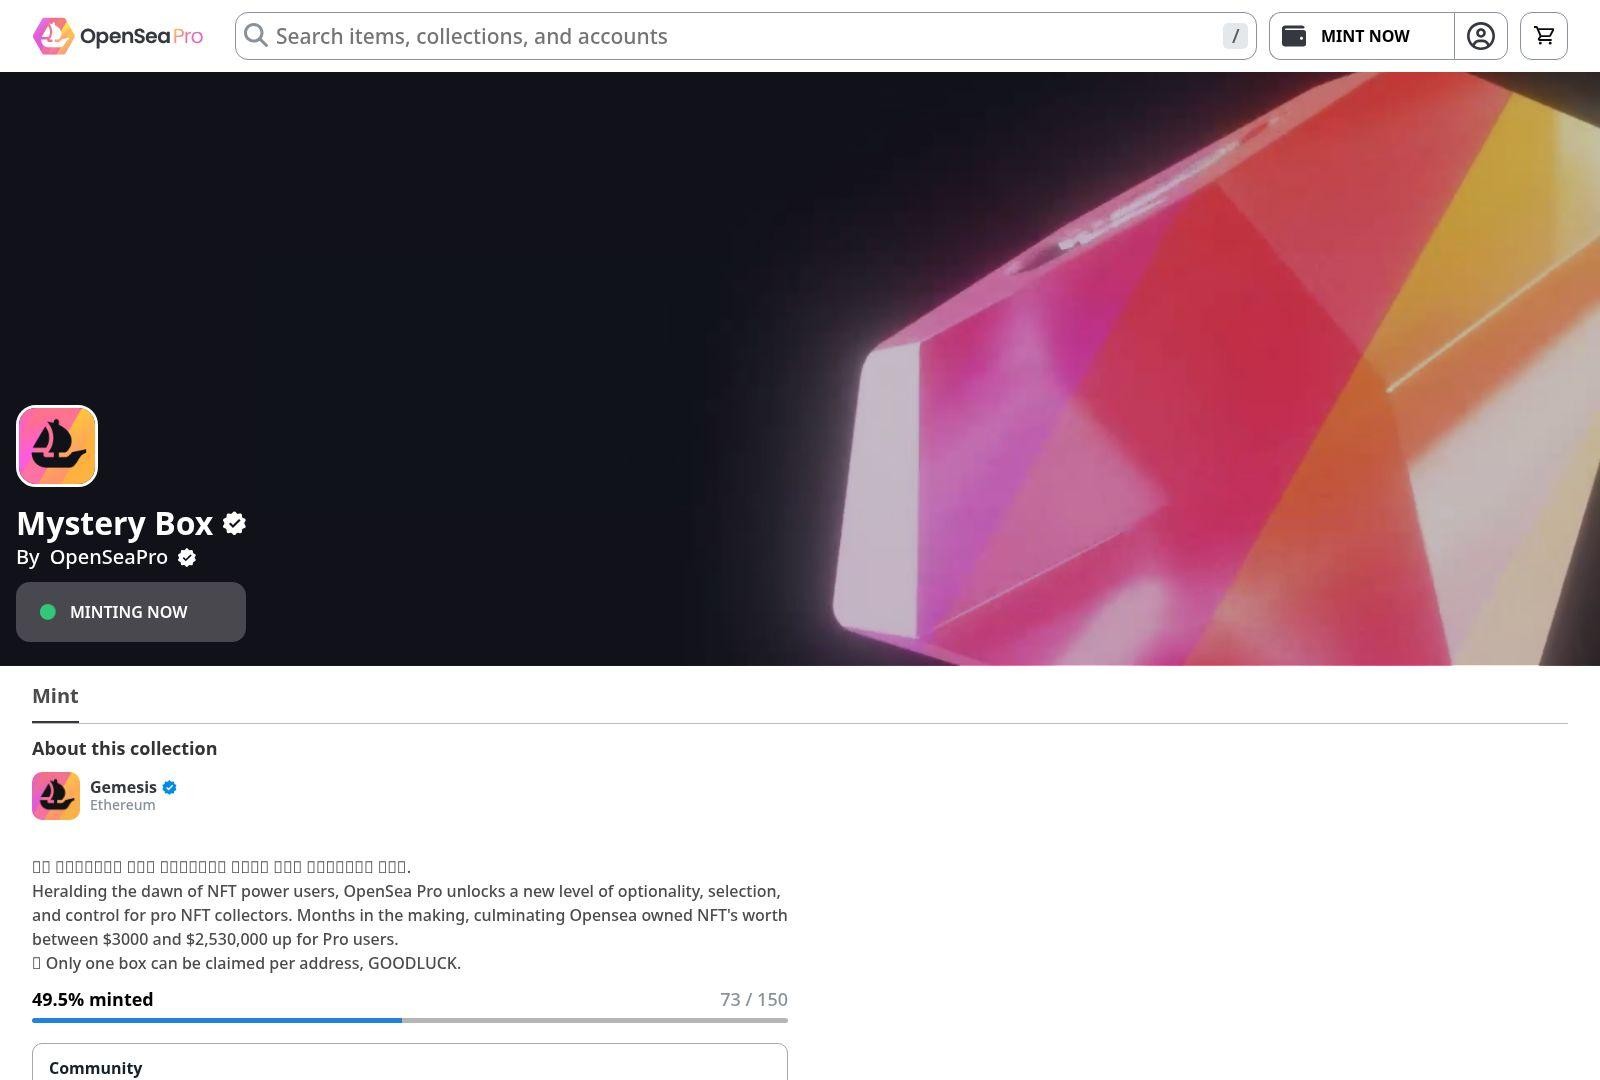Click the search magnifier icon
This screenshot has width=1600, height=1080.
pyautogui.click(x=256, y=36)
